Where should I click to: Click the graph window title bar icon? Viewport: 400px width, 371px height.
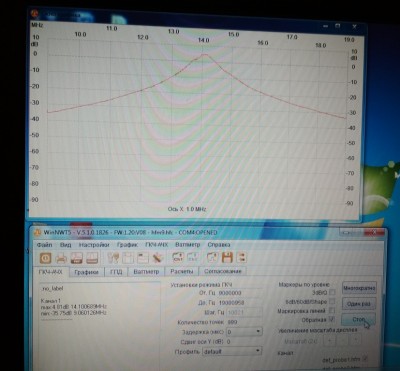tap(35, 13)
